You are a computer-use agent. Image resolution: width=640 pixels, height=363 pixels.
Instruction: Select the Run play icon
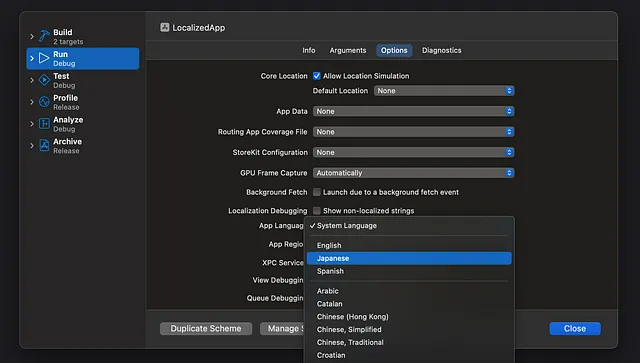pos(44,58)
